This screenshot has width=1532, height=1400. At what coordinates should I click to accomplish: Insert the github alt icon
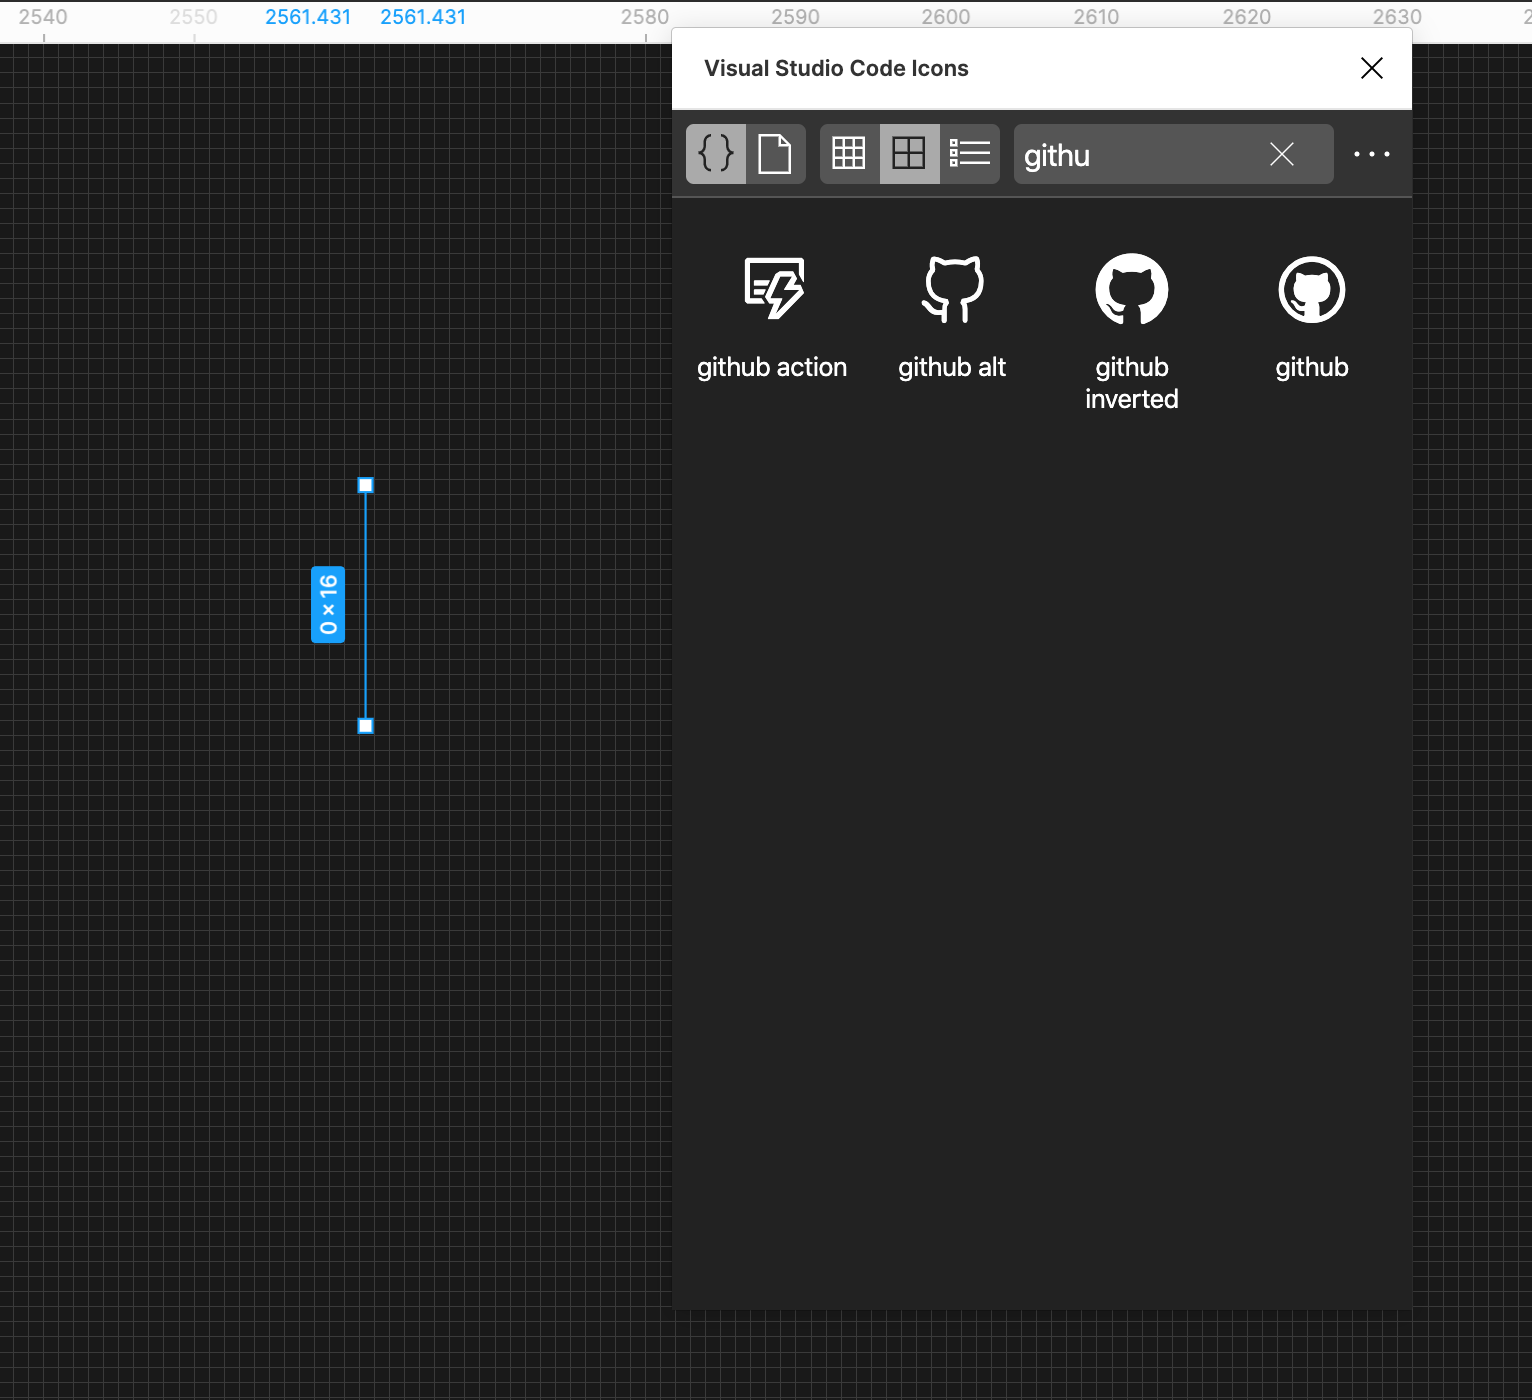pyautogui.click(x=953, y=289)
